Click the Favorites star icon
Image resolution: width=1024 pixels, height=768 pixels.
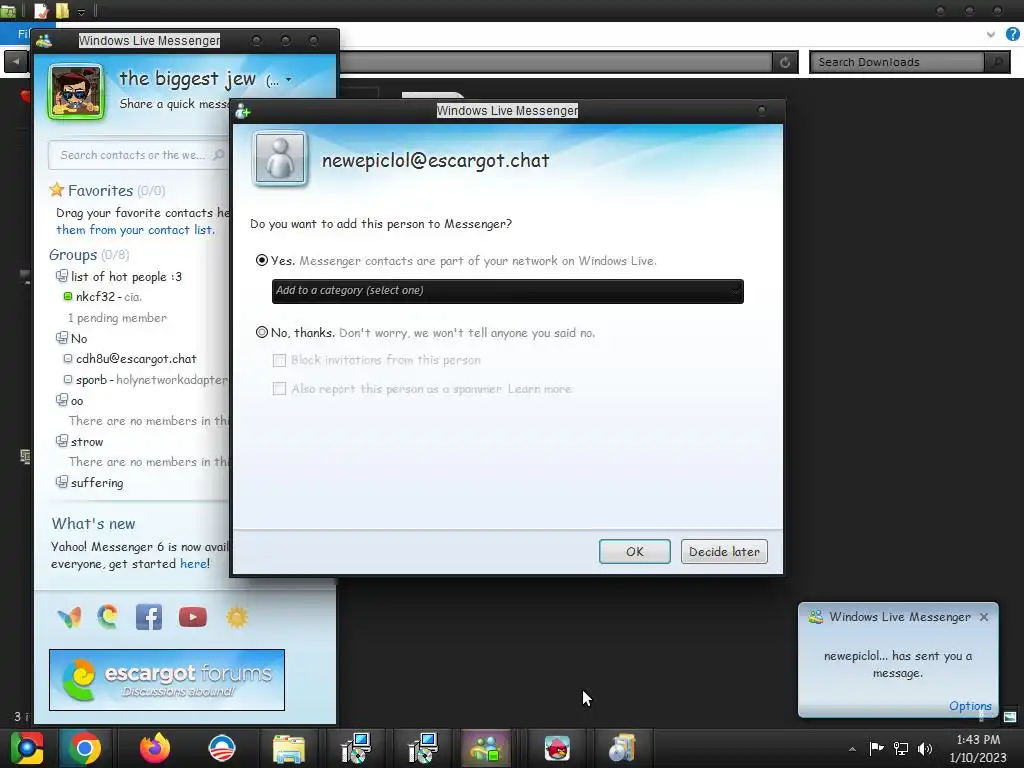(57, 190)
